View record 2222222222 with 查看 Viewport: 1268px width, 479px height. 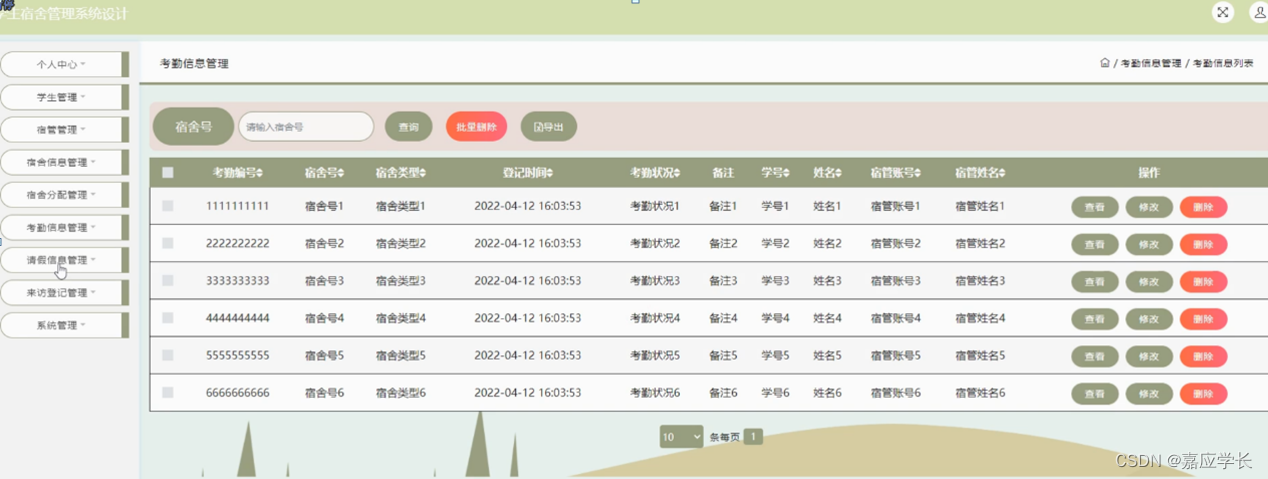click(1095, 245)
